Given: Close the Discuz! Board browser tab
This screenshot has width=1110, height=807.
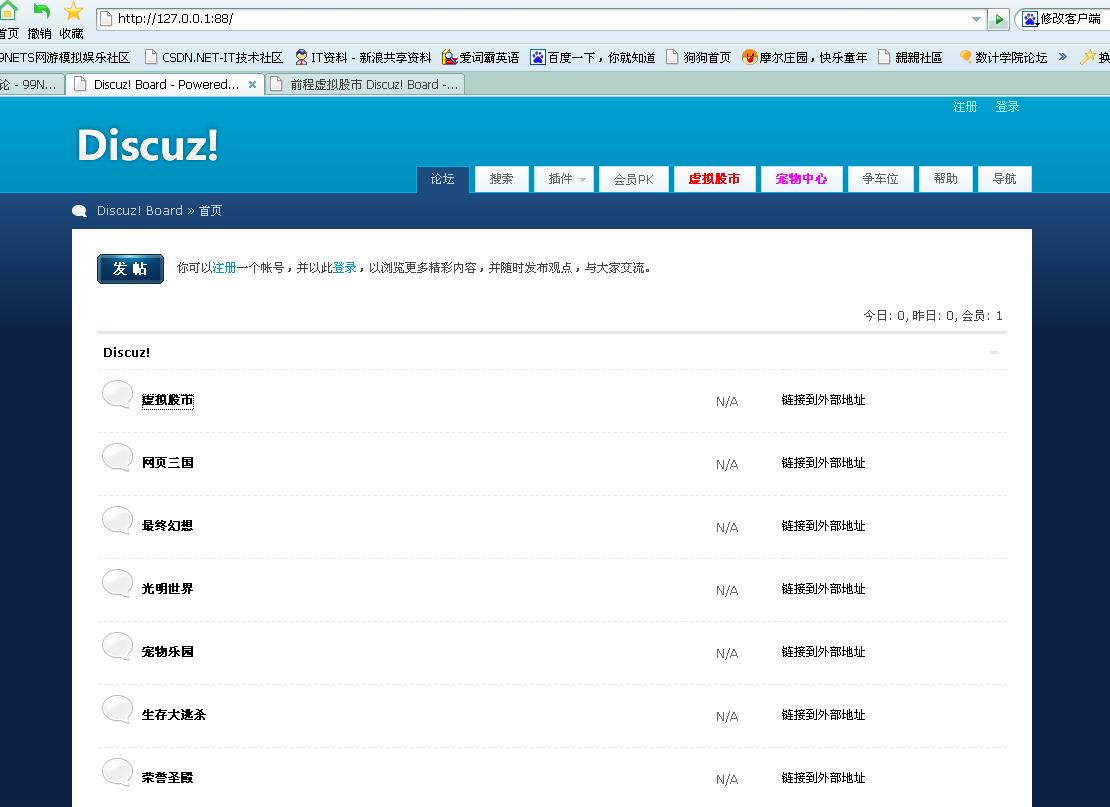Looking at the screenshot, I should [252, 85].
